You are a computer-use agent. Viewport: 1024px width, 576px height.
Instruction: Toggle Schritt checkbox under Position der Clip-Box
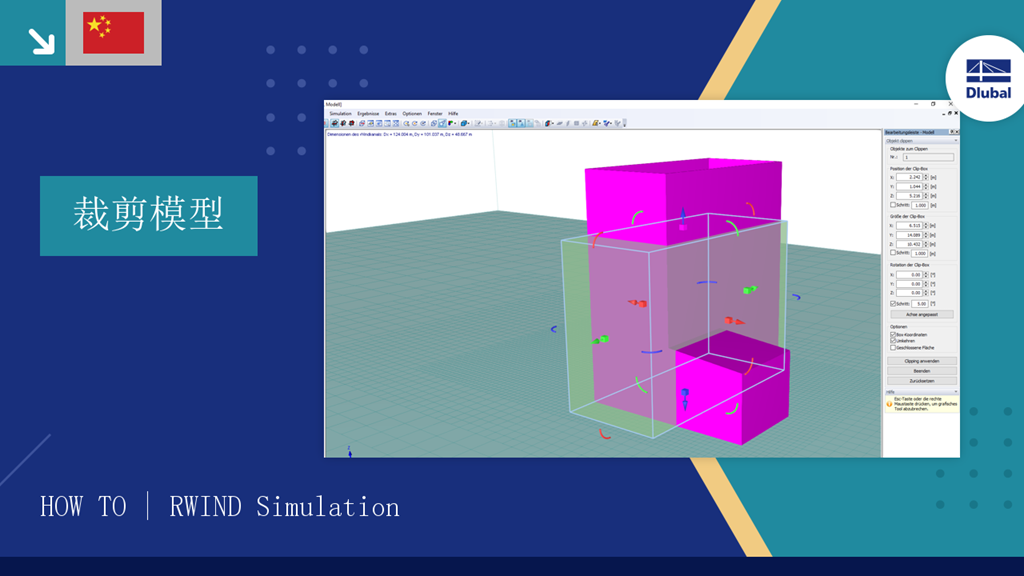pyautogui.click(x=893, y=205)
